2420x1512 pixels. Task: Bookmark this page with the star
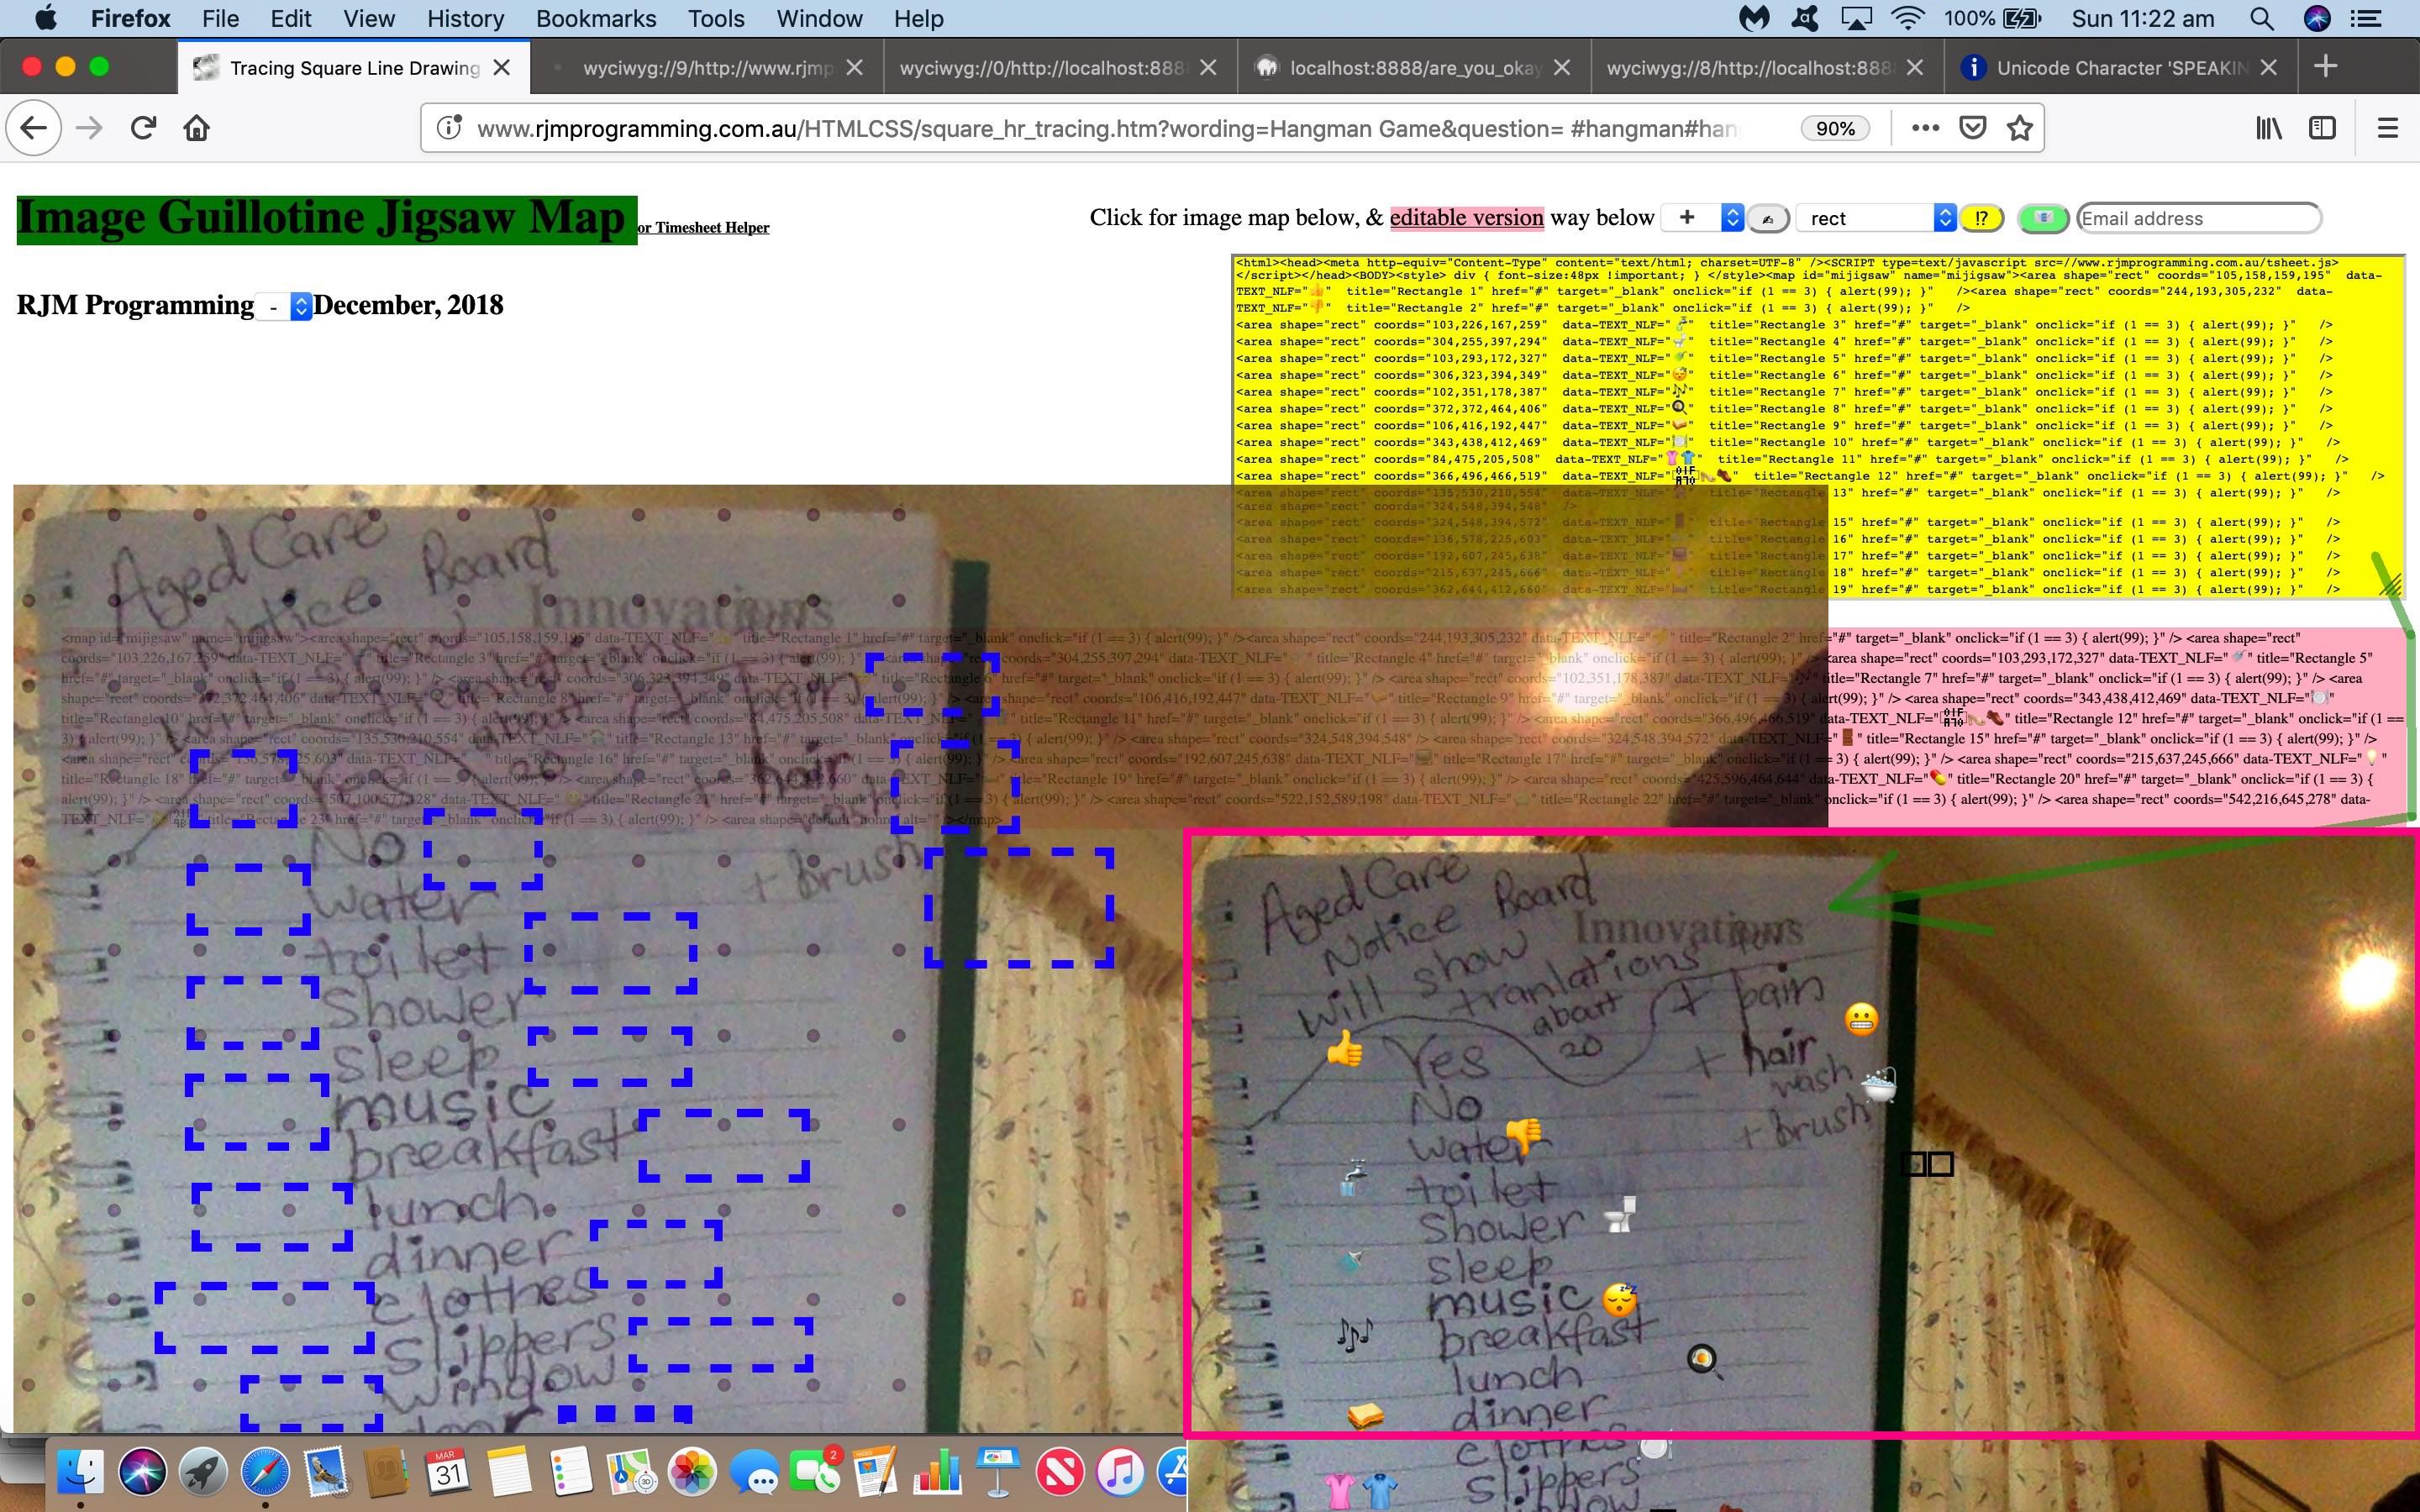pos(2020,128)
